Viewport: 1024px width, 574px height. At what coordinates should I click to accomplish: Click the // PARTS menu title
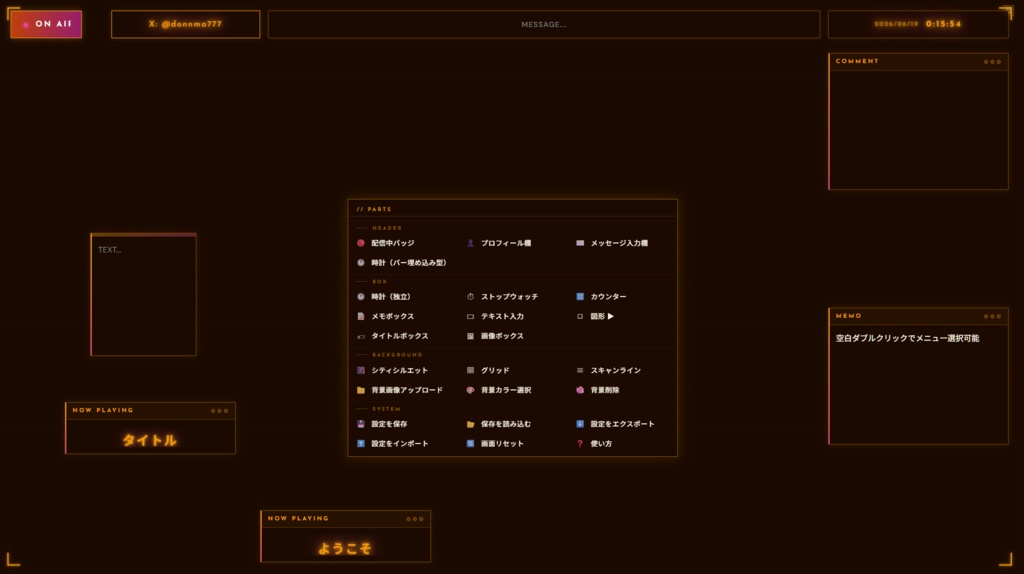click(374, 209)
